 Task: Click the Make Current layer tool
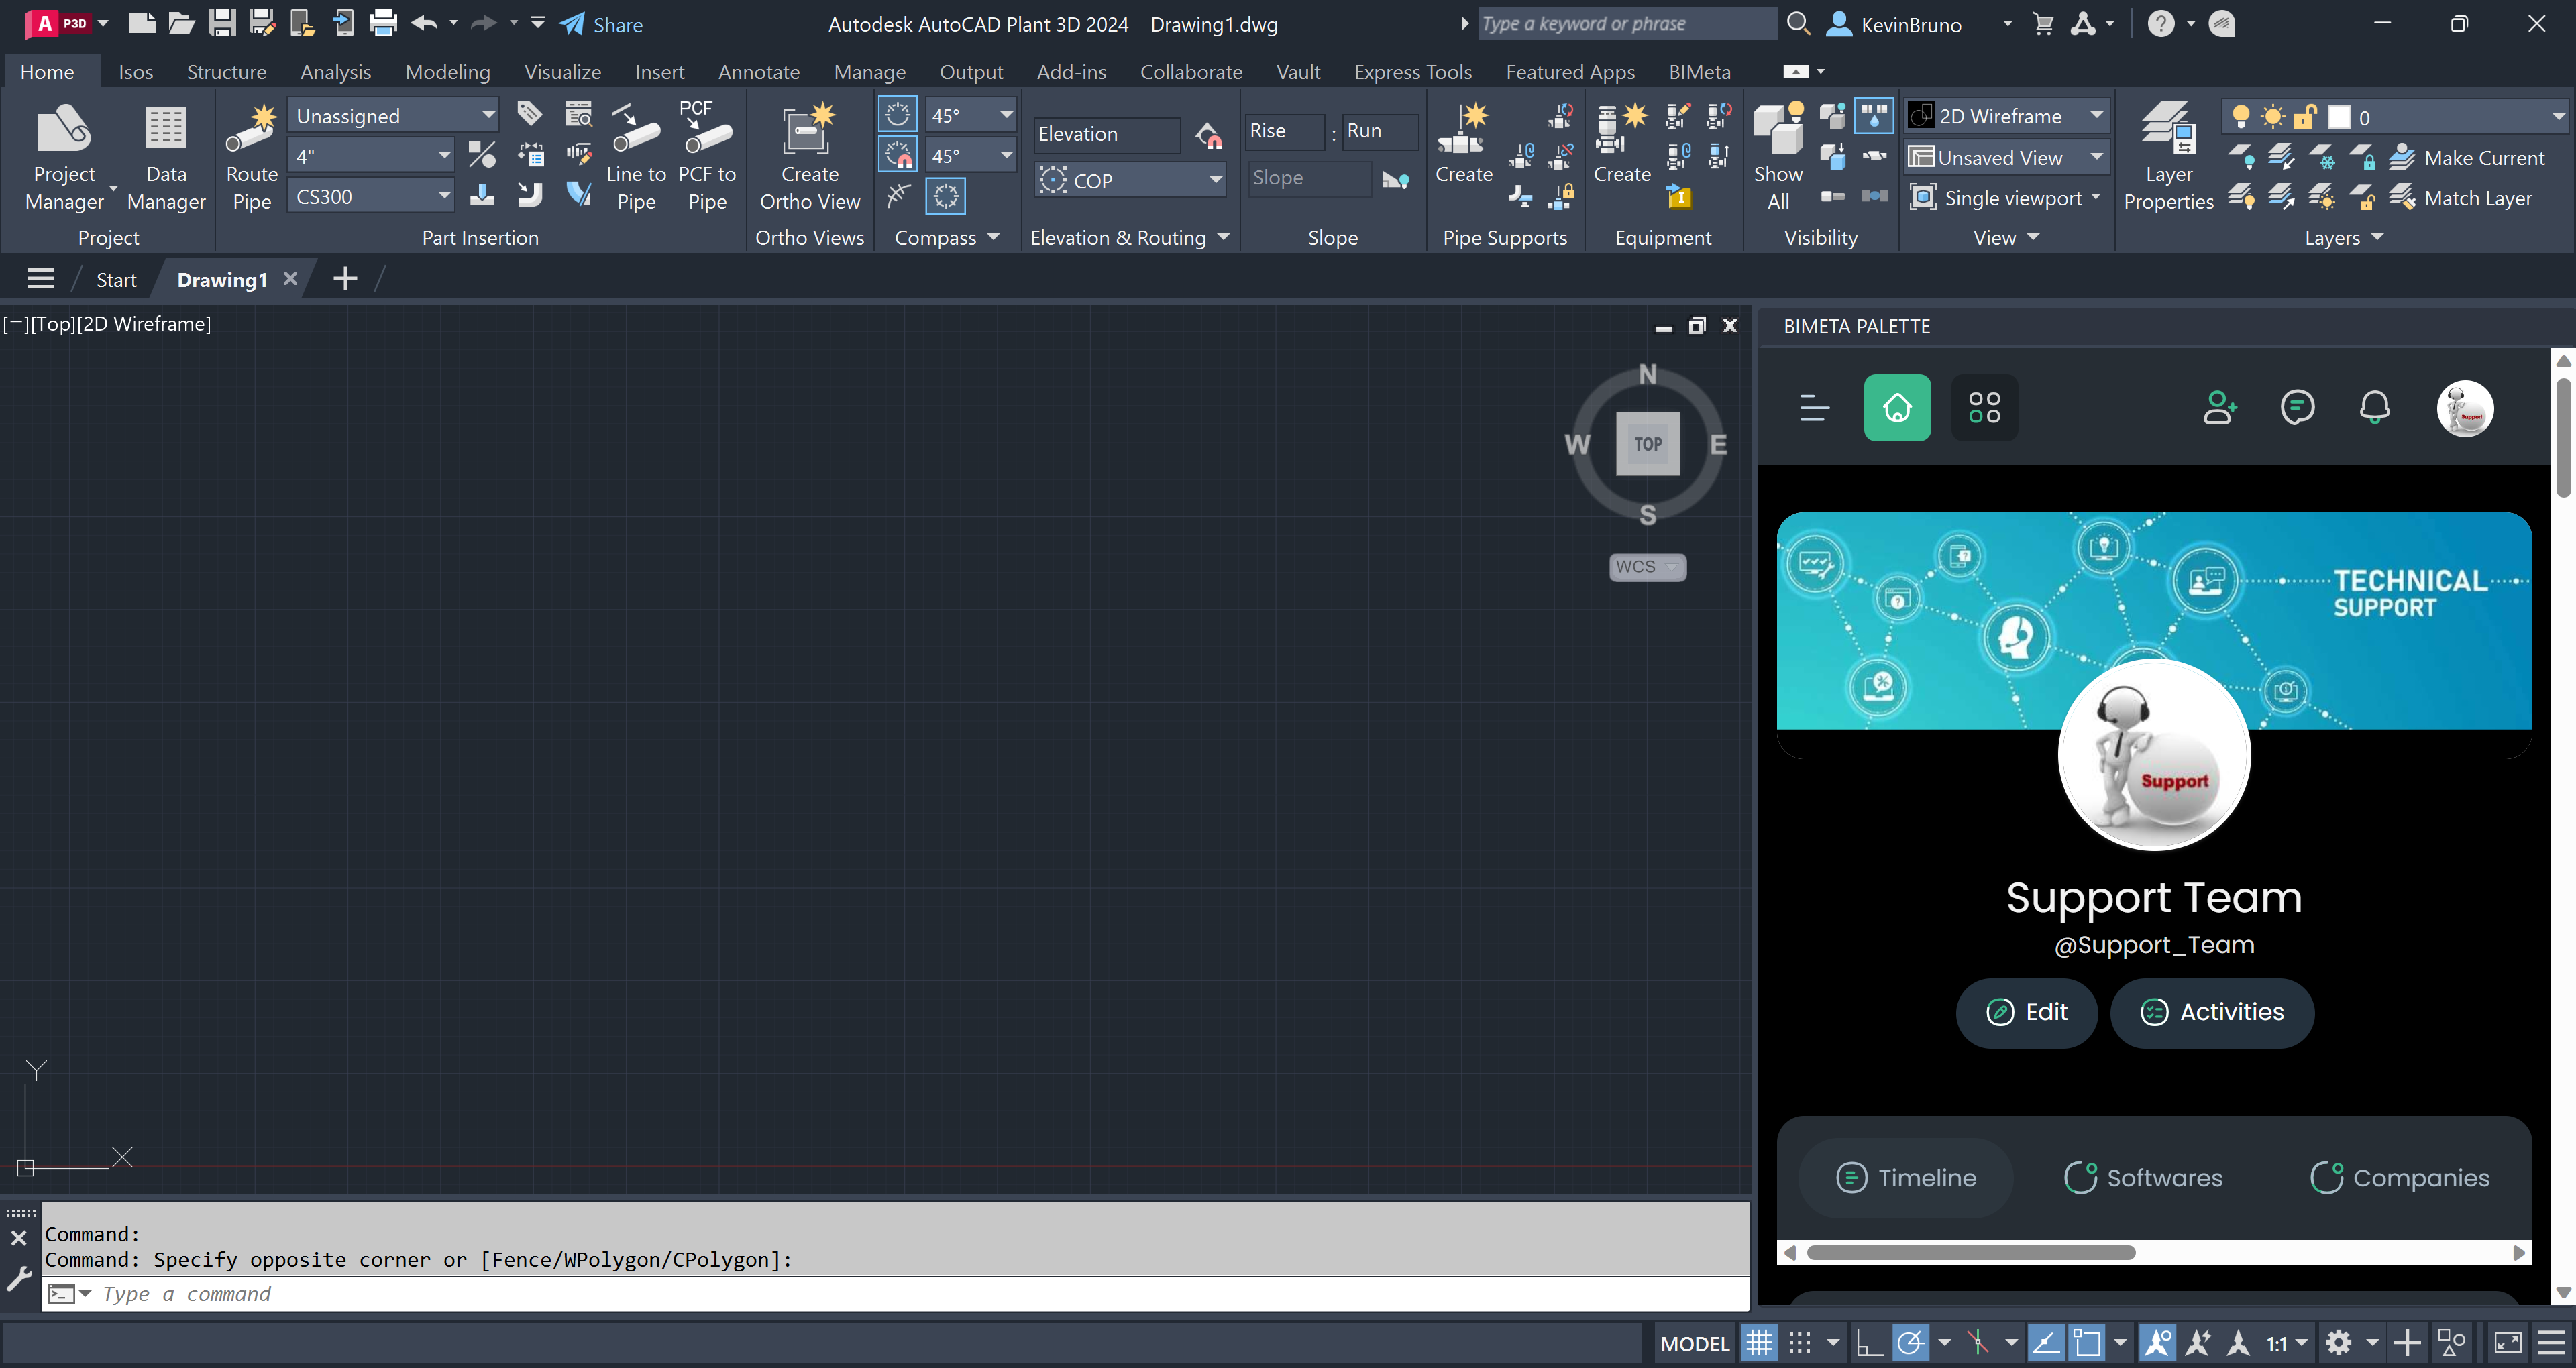pos(2468,158)
